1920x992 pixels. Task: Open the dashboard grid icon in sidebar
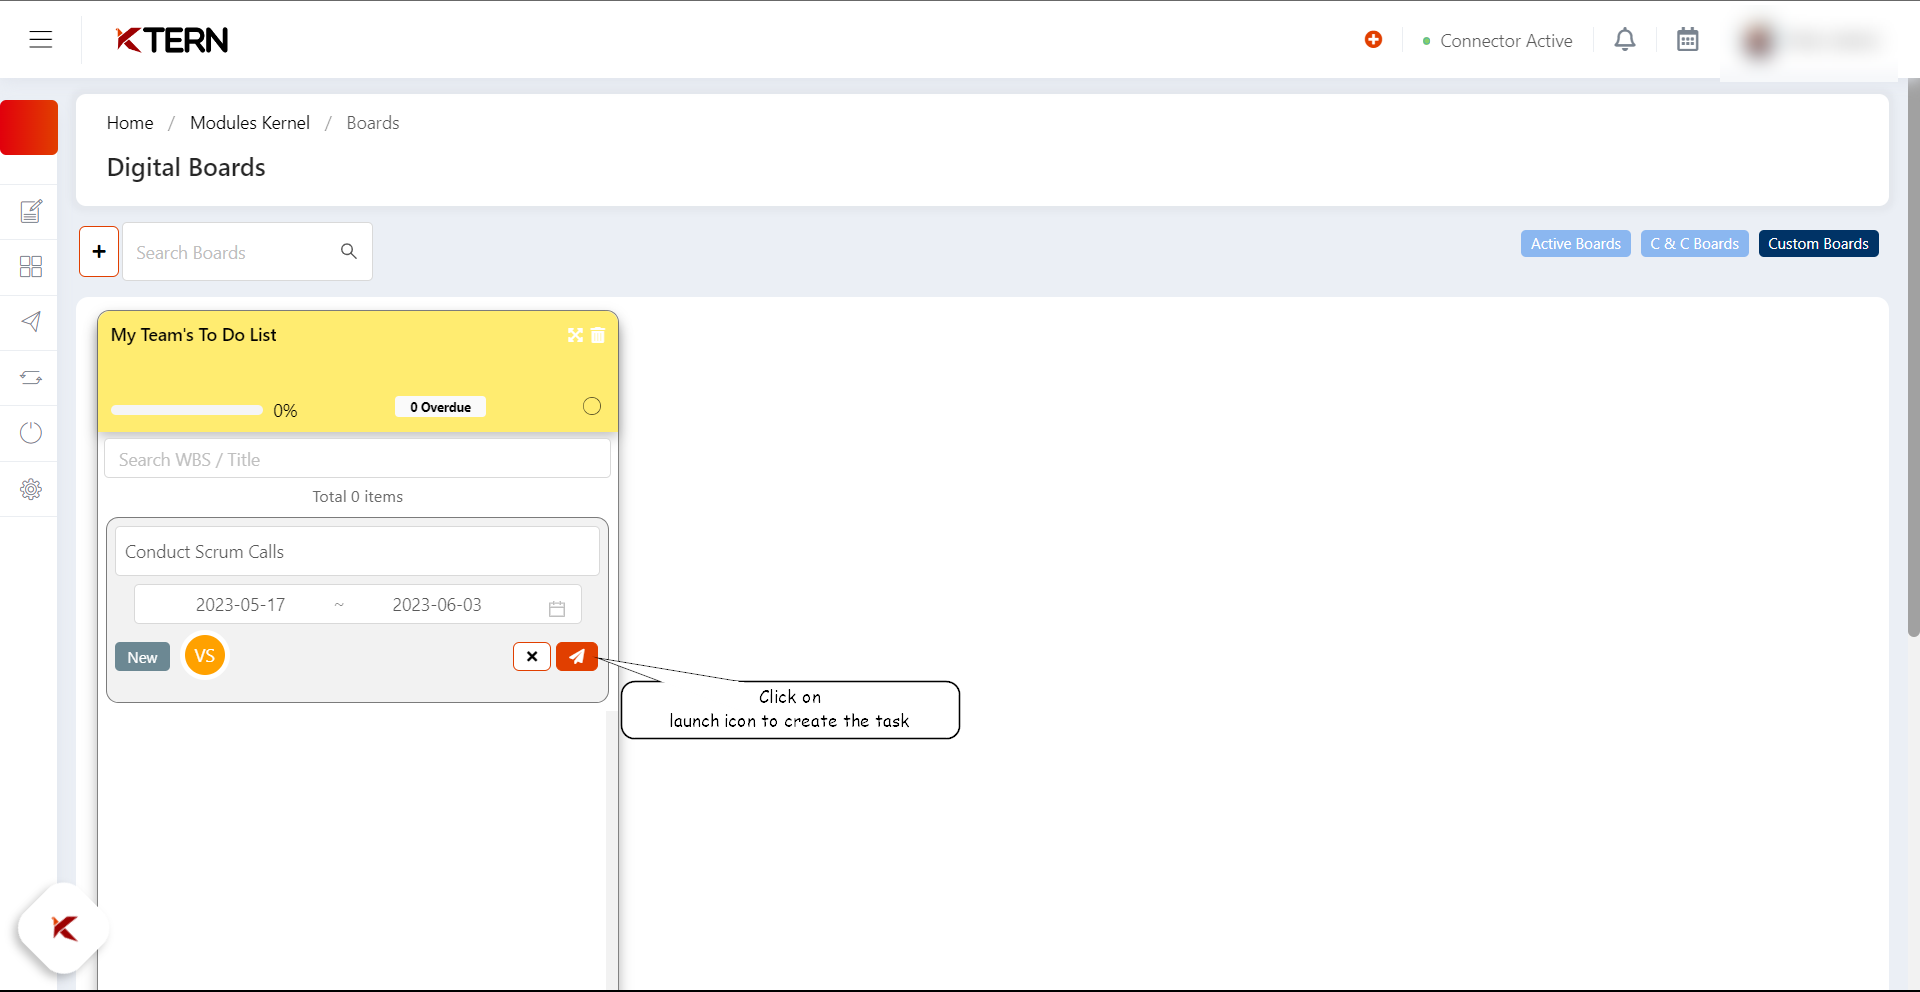point(31,266)
